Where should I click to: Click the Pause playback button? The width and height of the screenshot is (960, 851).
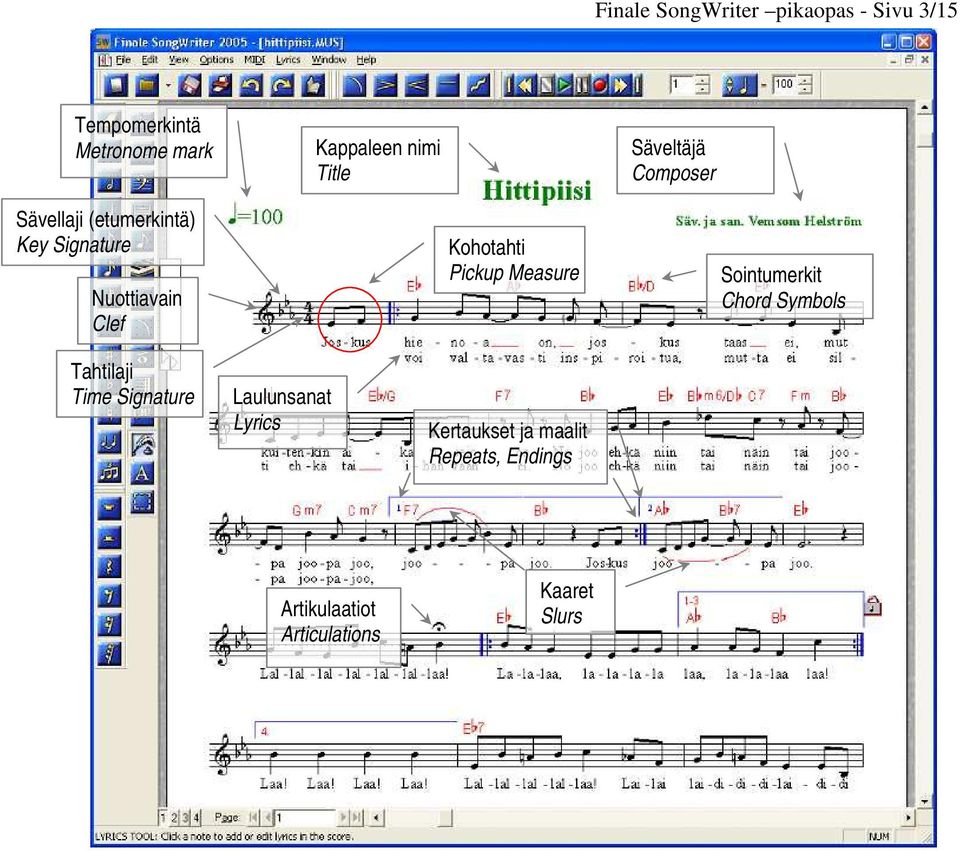[583, 85]
